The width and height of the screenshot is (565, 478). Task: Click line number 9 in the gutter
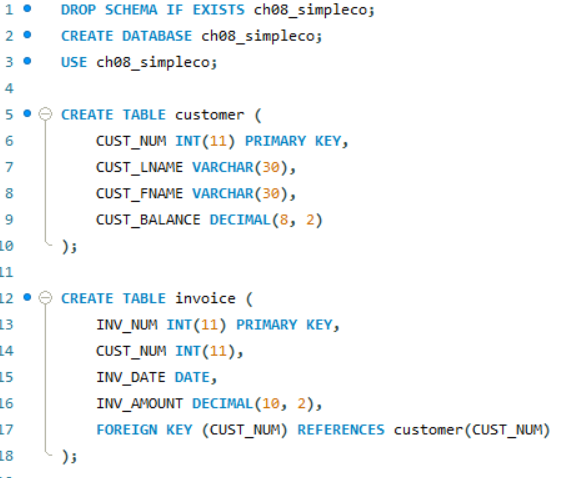[x=9, y=219]
